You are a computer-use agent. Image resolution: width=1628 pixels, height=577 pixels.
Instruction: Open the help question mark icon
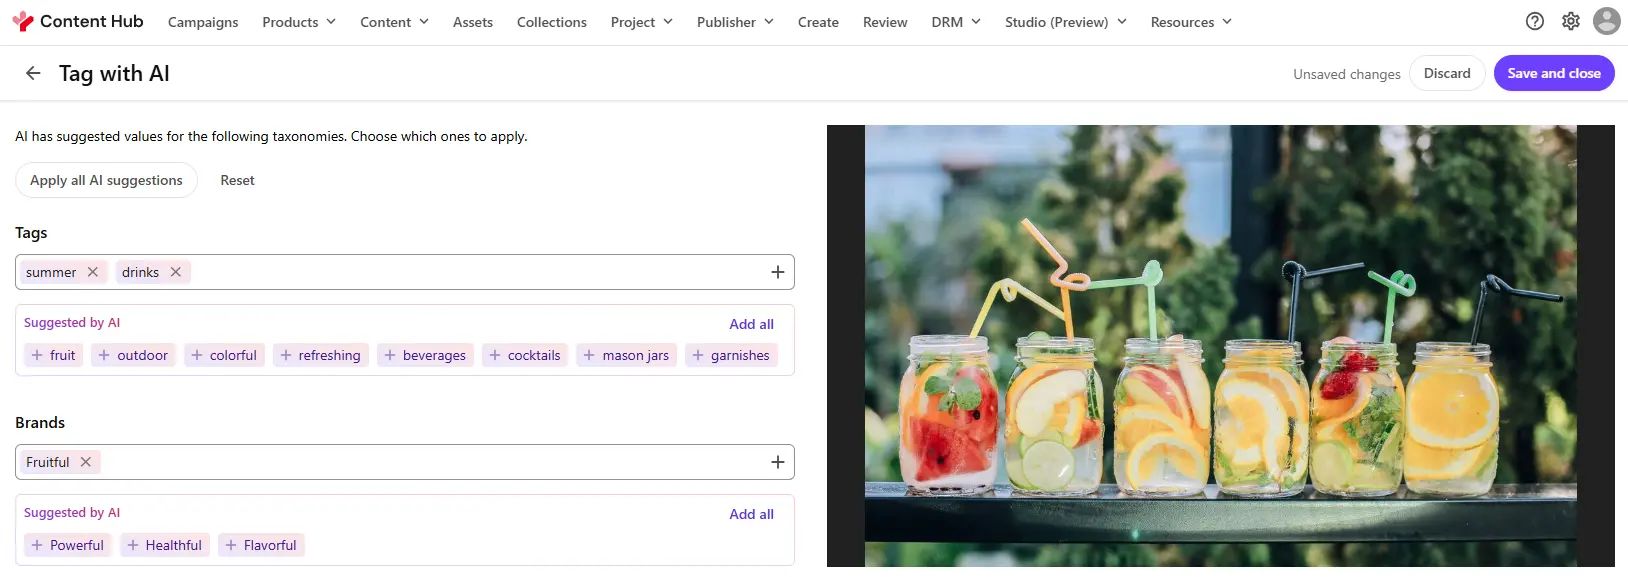(x=1534, y=21)
